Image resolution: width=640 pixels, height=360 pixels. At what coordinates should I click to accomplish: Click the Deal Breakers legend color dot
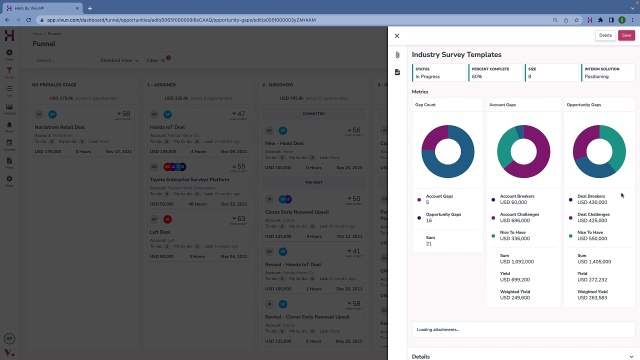(x=571, y=200)
